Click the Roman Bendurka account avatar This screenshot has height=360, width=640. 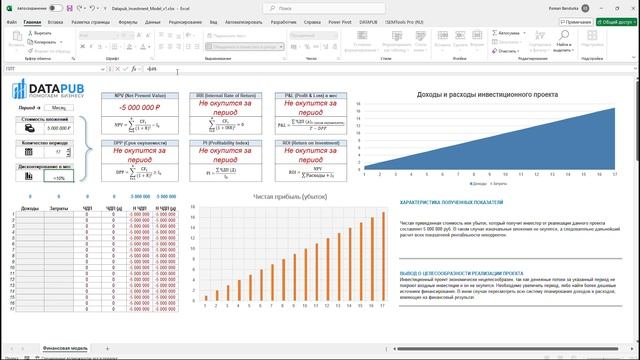coord(585,8)
